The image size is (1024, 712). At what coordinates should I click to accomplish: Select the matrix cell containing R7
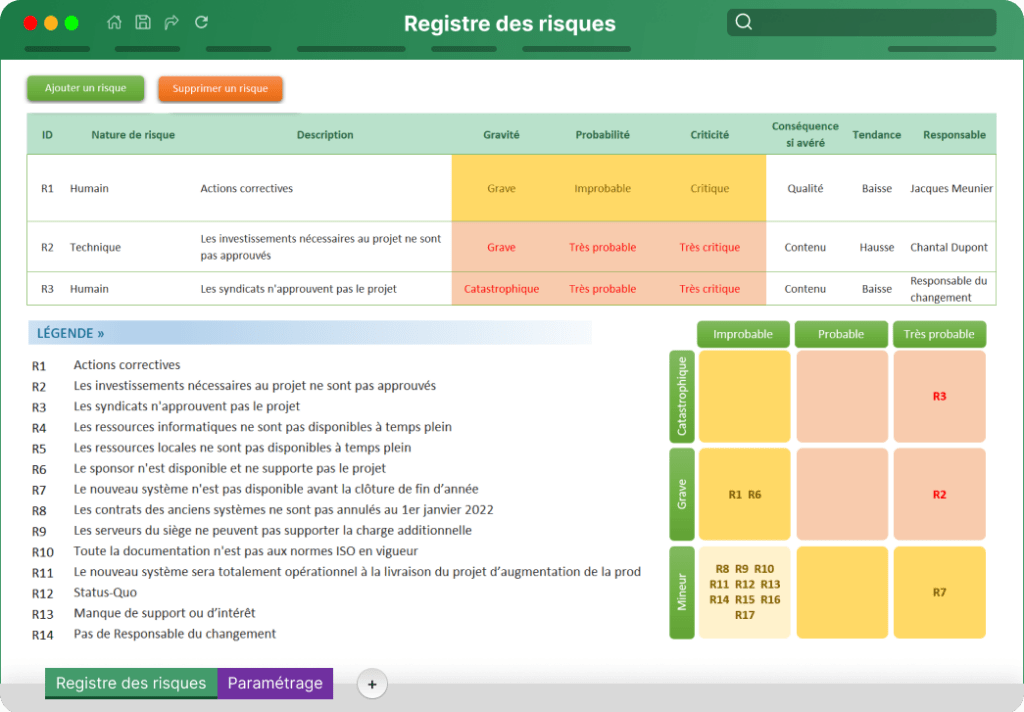pyautogui.click(x=939, y=592)
